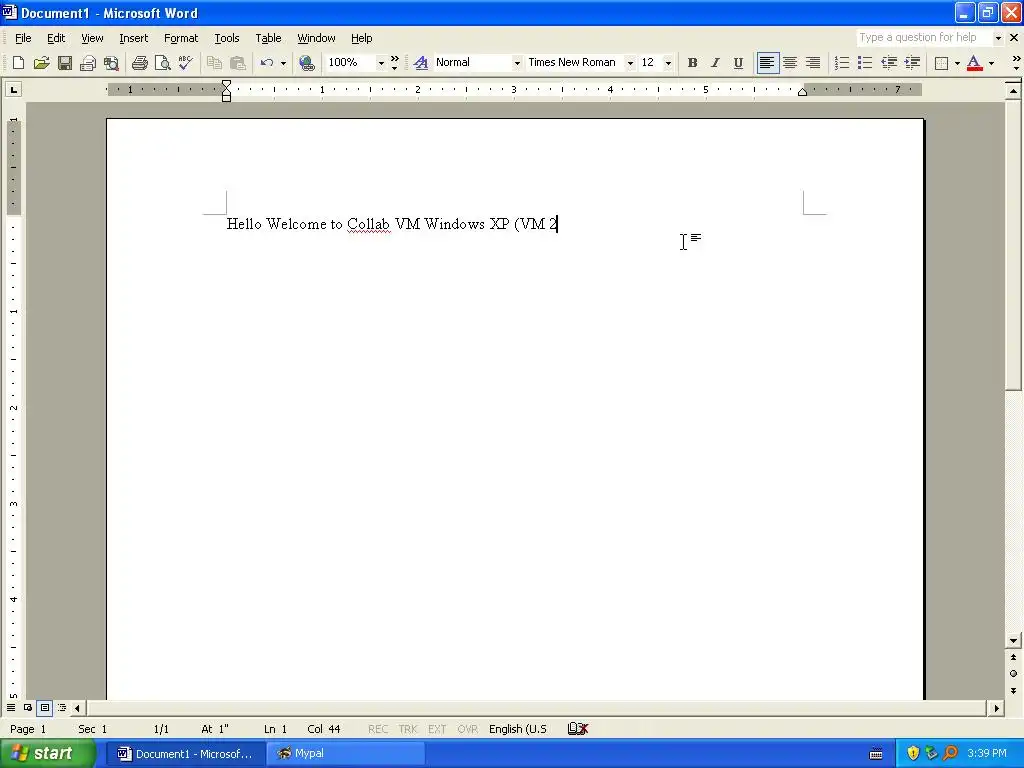Click the Window menu
Image resolution: width=1024 pixels, height=768 pixels.
coord(316,38)
